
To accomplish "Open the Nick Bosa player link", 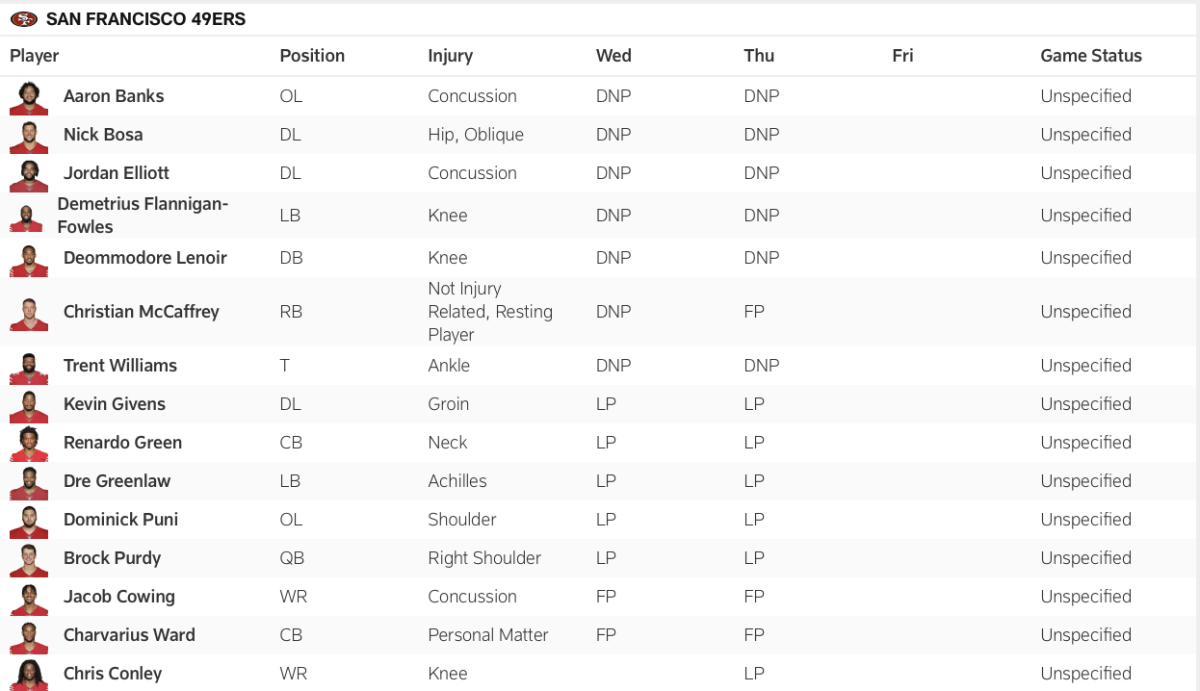I will pos(103,134).
